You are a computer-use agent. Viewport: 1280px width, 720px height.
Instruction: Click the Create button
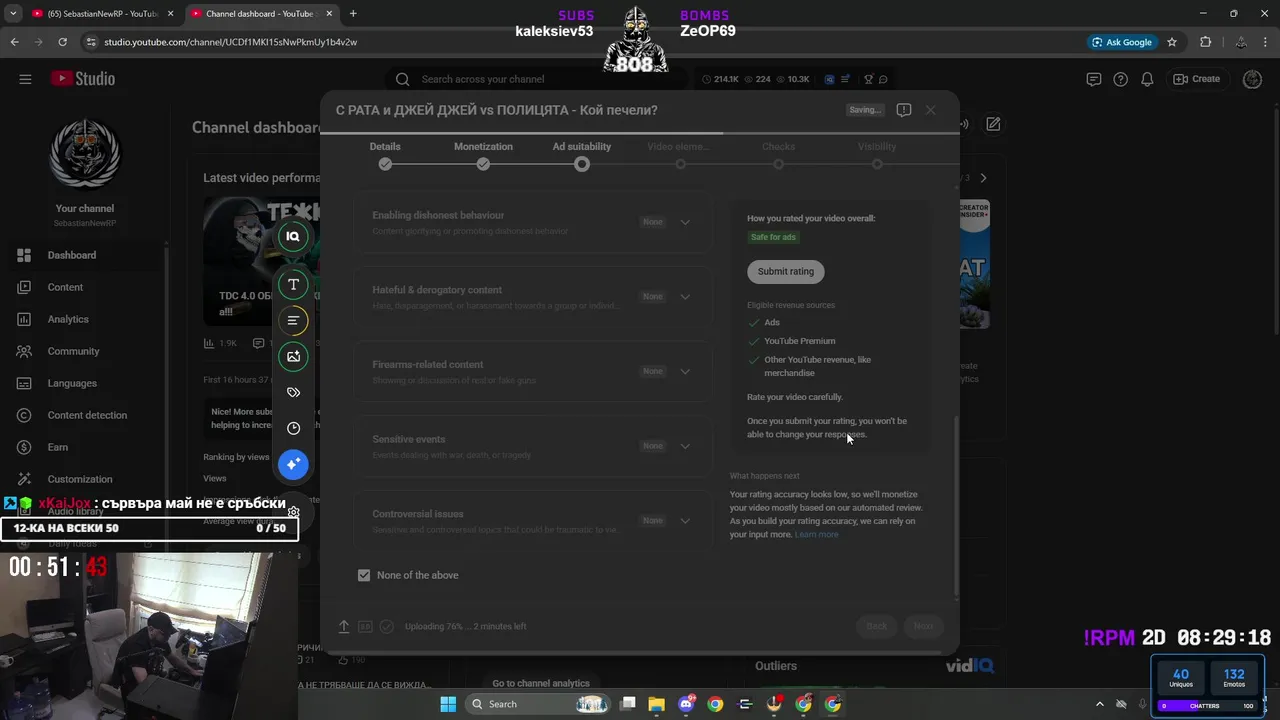(1197, 79)
